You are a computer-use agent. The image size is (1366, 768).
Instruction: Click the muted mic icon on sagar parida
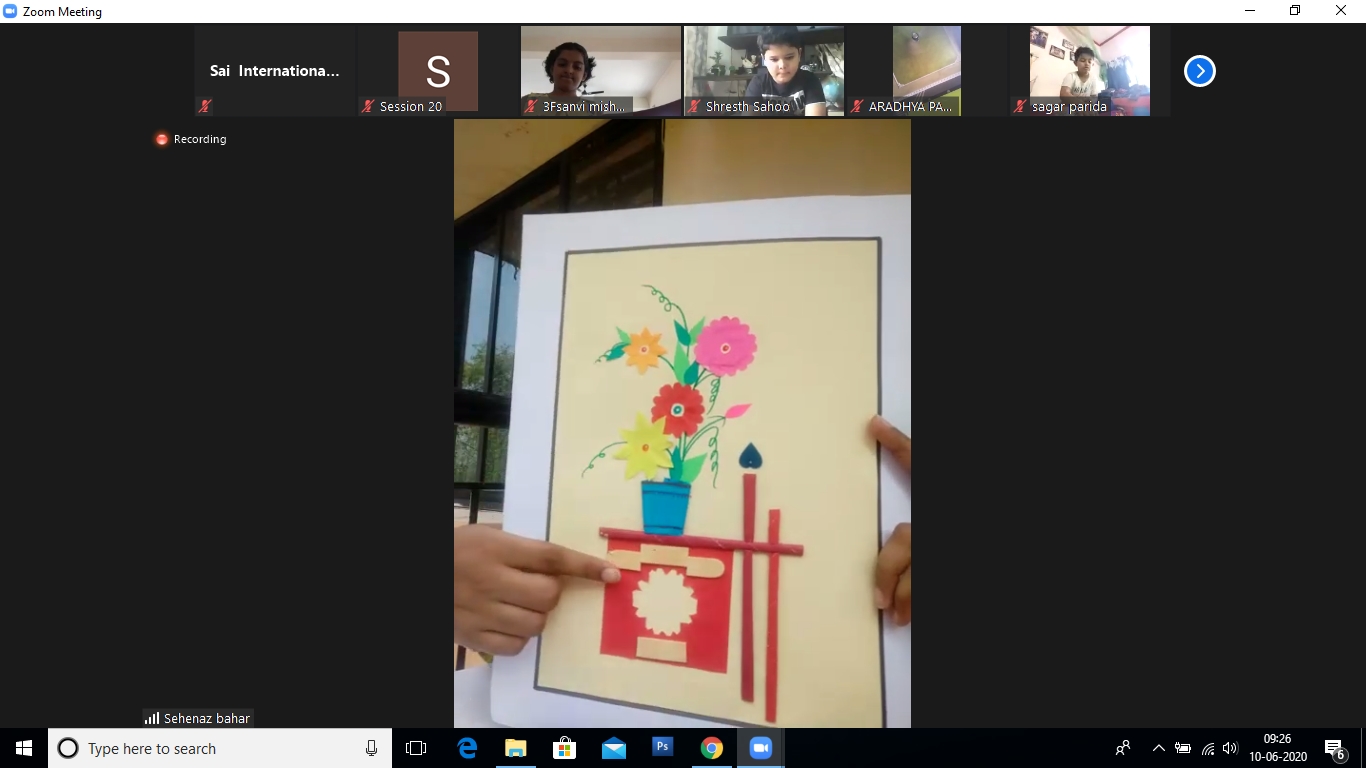[1020, 106]
